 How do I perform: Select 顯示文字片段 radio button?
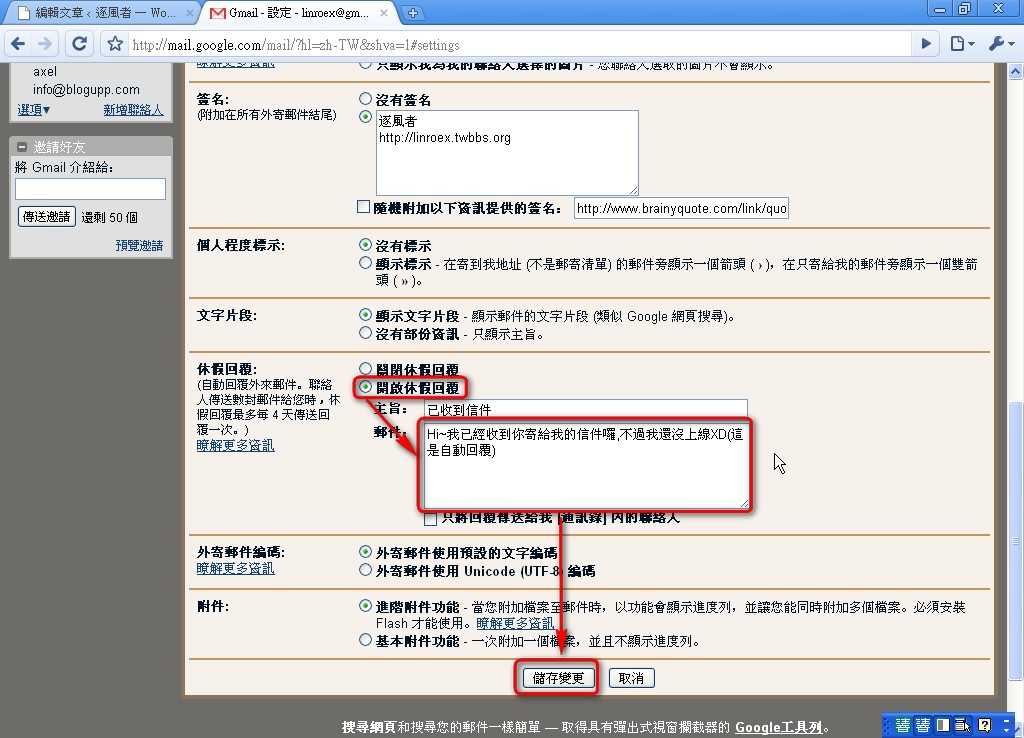365,315
